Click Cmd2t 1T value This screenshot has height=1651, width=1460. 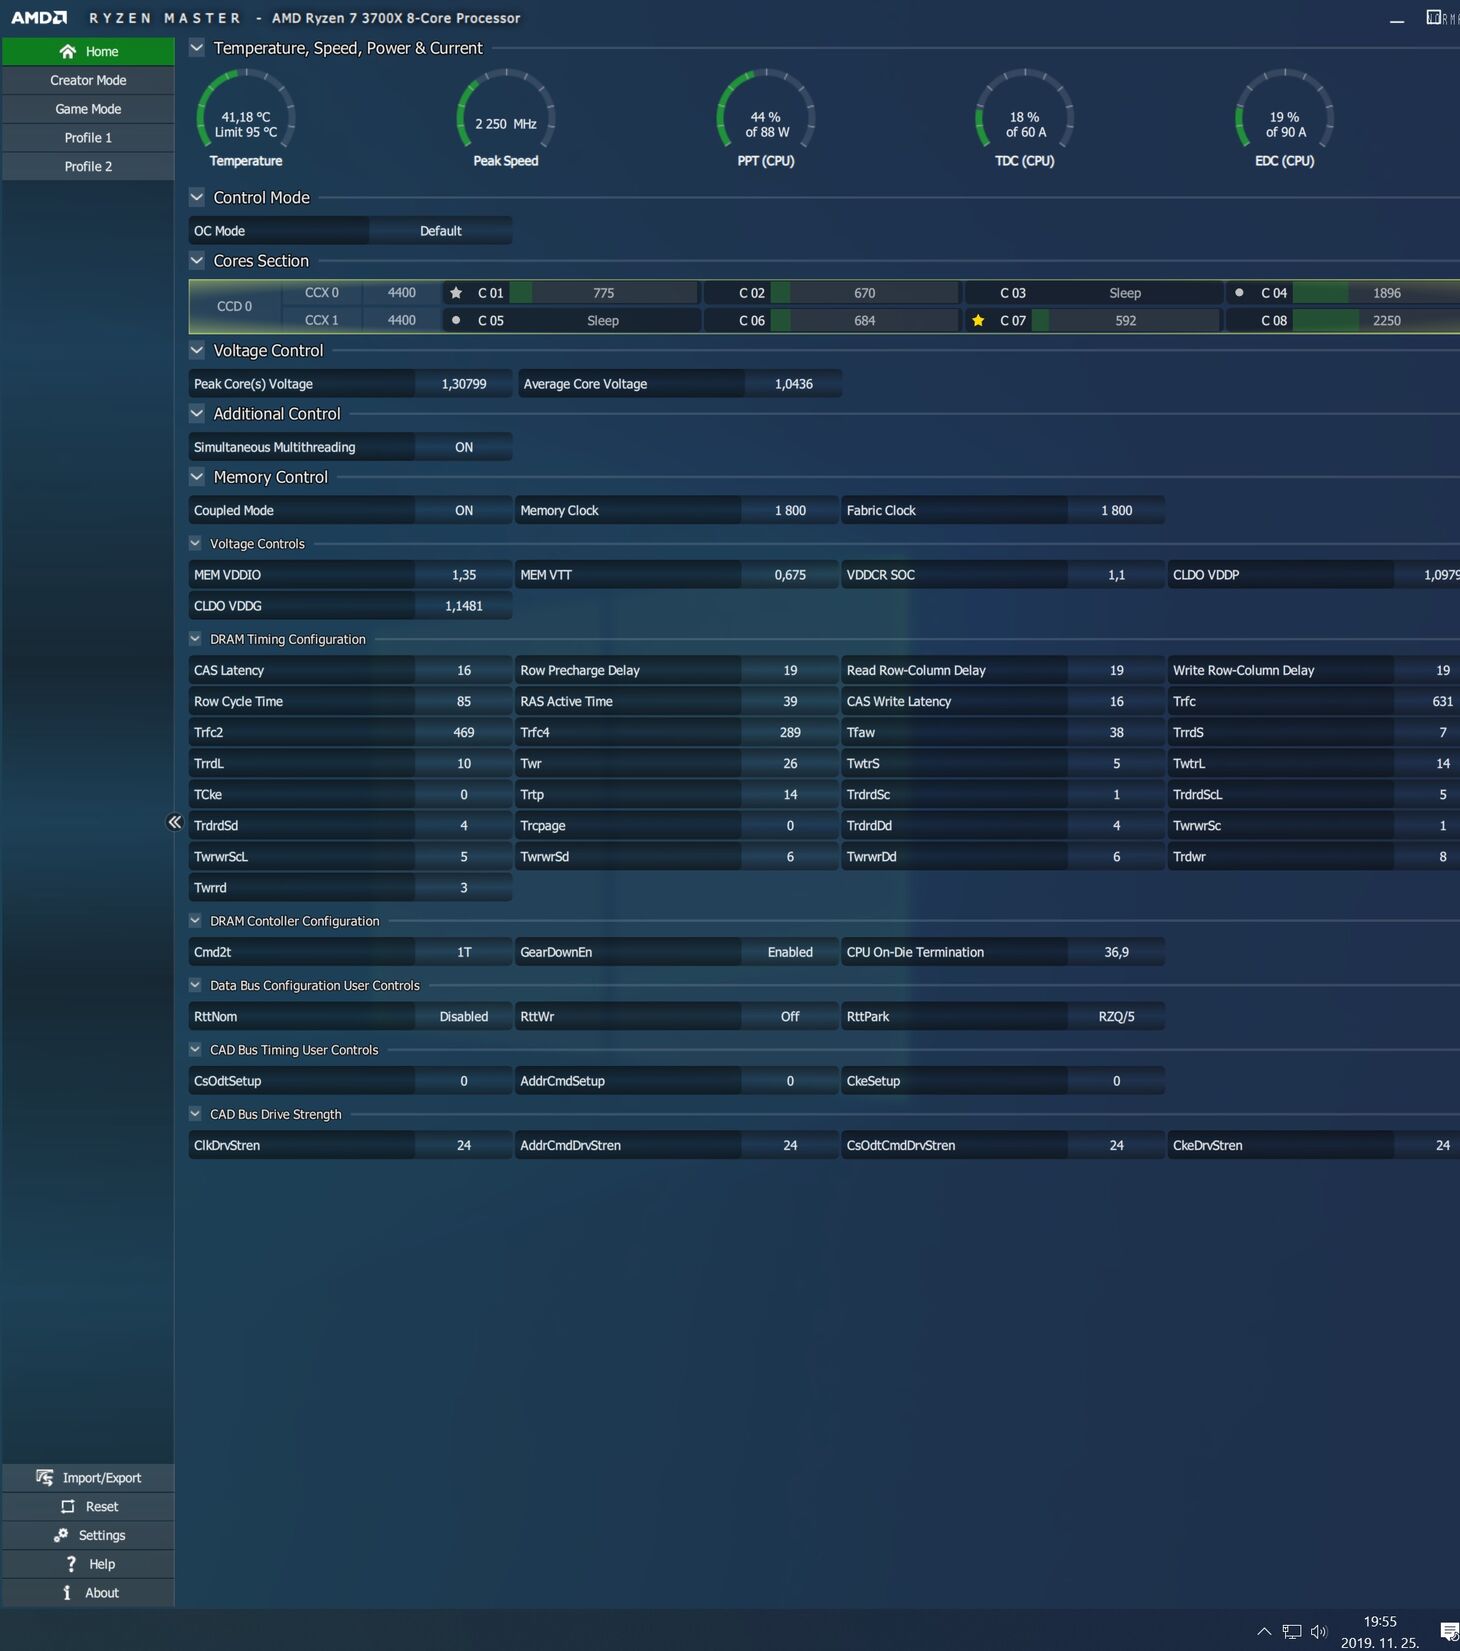tap(464, 952)
